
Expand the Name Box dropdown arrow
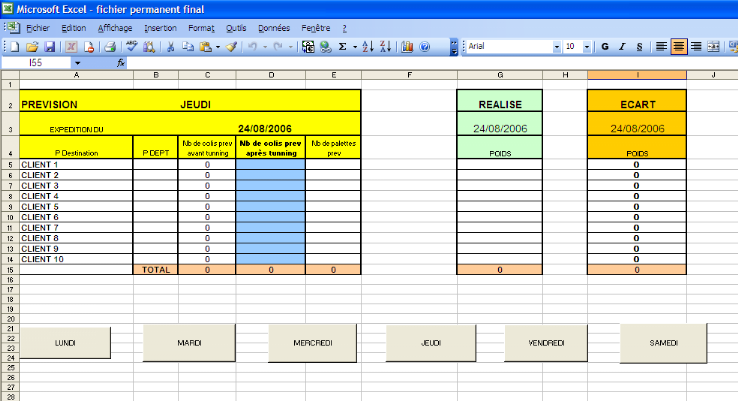[78, 63]
